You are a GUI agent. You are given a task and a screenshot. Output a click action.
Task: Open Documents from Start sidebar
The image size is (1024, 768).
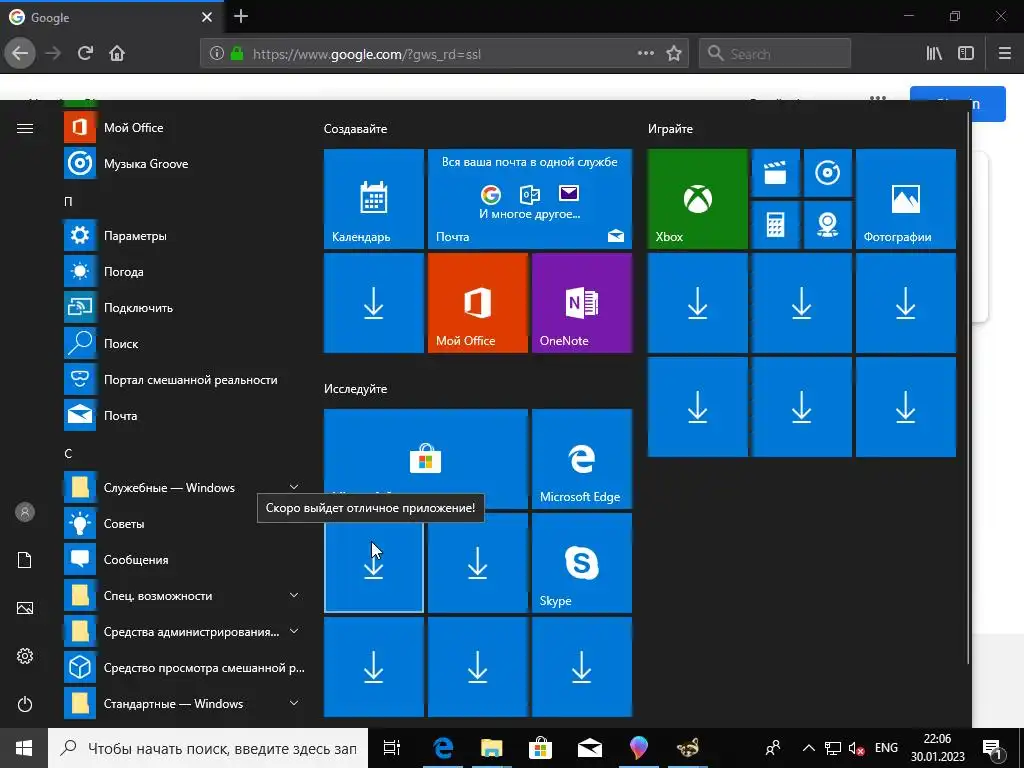pyautogui.click(x=25, y=560)
